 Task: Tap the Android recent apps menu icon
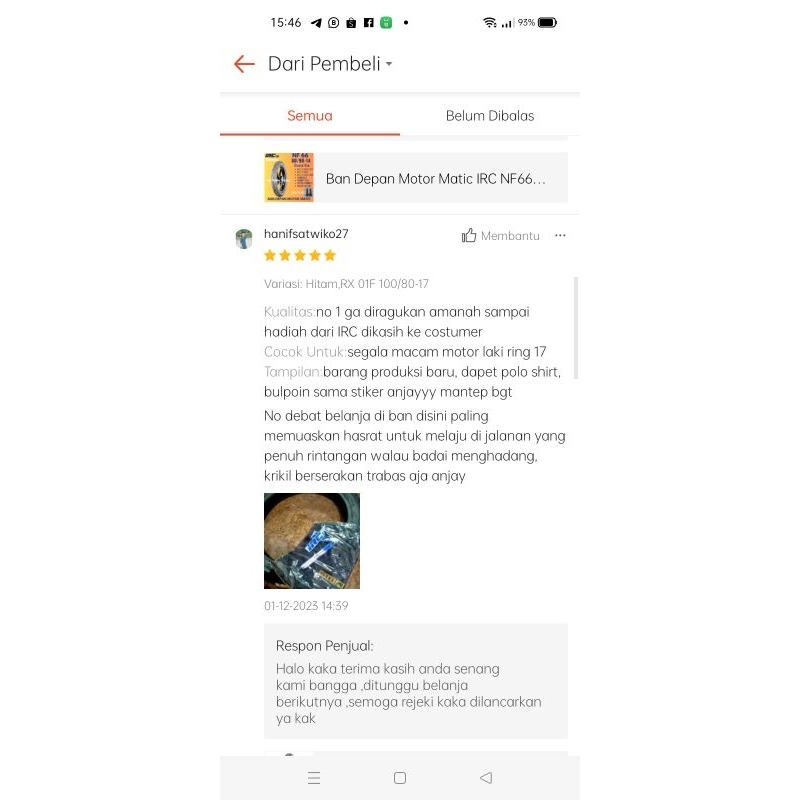pos(314,778)
